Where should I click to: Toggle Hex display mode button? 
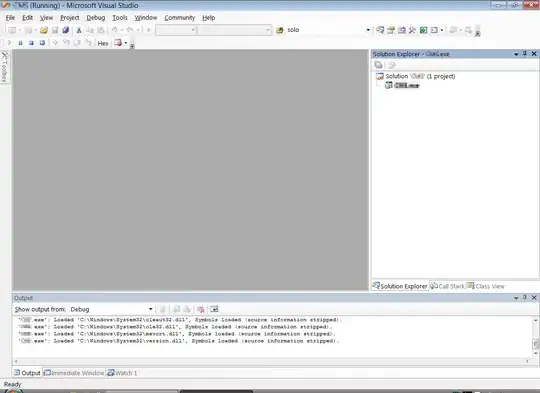click(103, 43)
